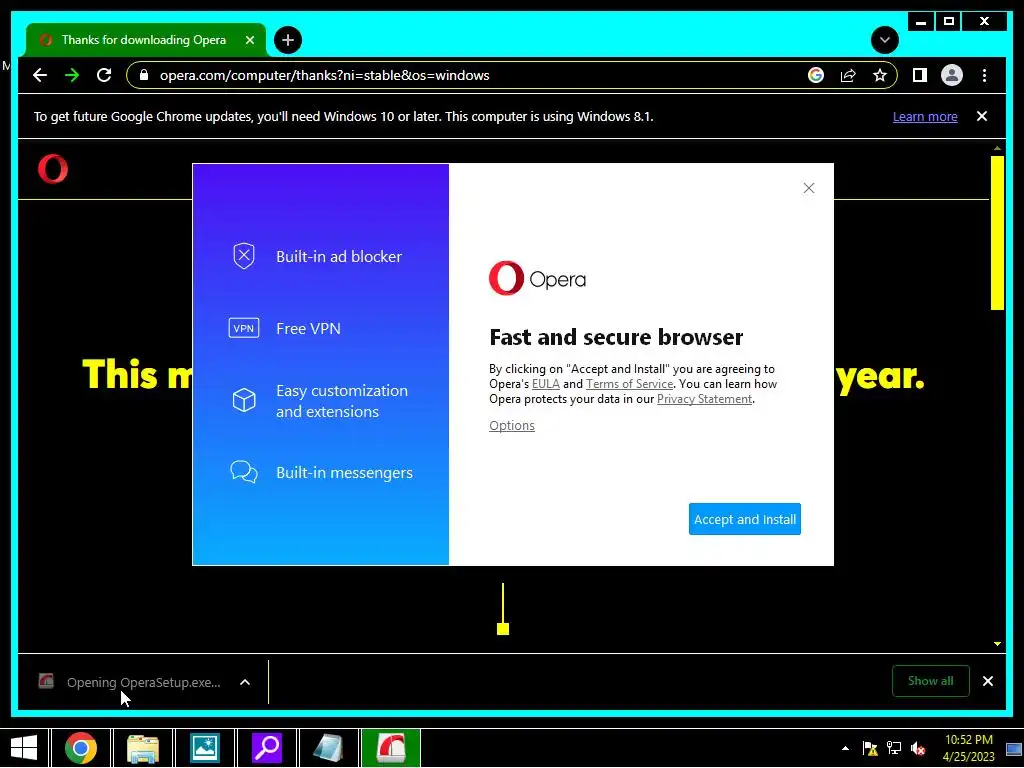Open the Privacy Statement link

[x=704, y=399]
